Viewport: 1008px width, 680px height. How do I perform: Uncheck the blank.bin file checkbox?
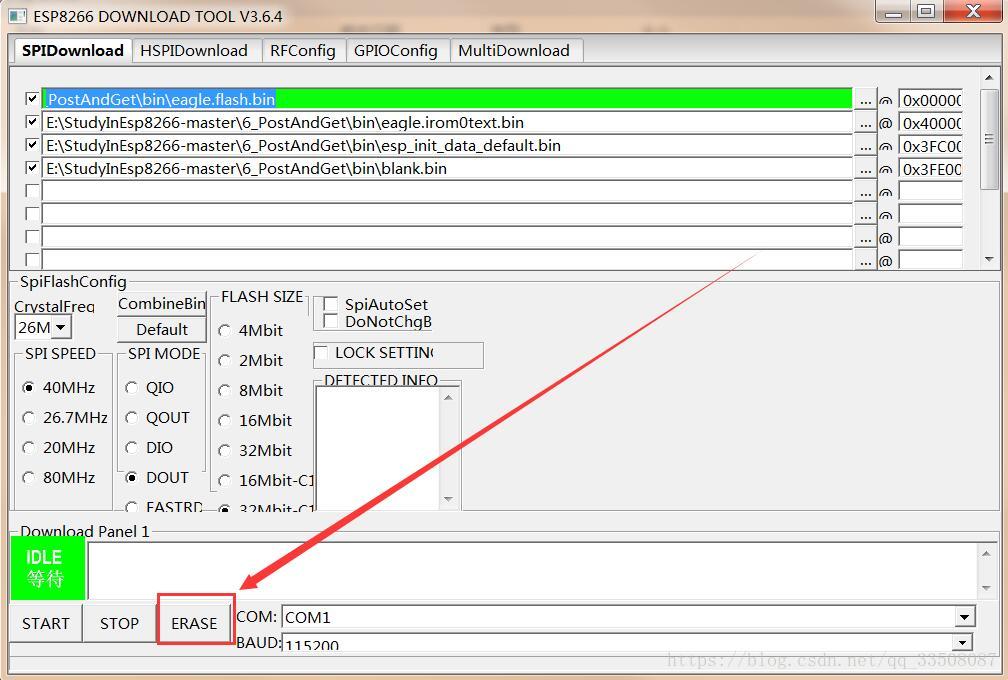coord(32,168)
